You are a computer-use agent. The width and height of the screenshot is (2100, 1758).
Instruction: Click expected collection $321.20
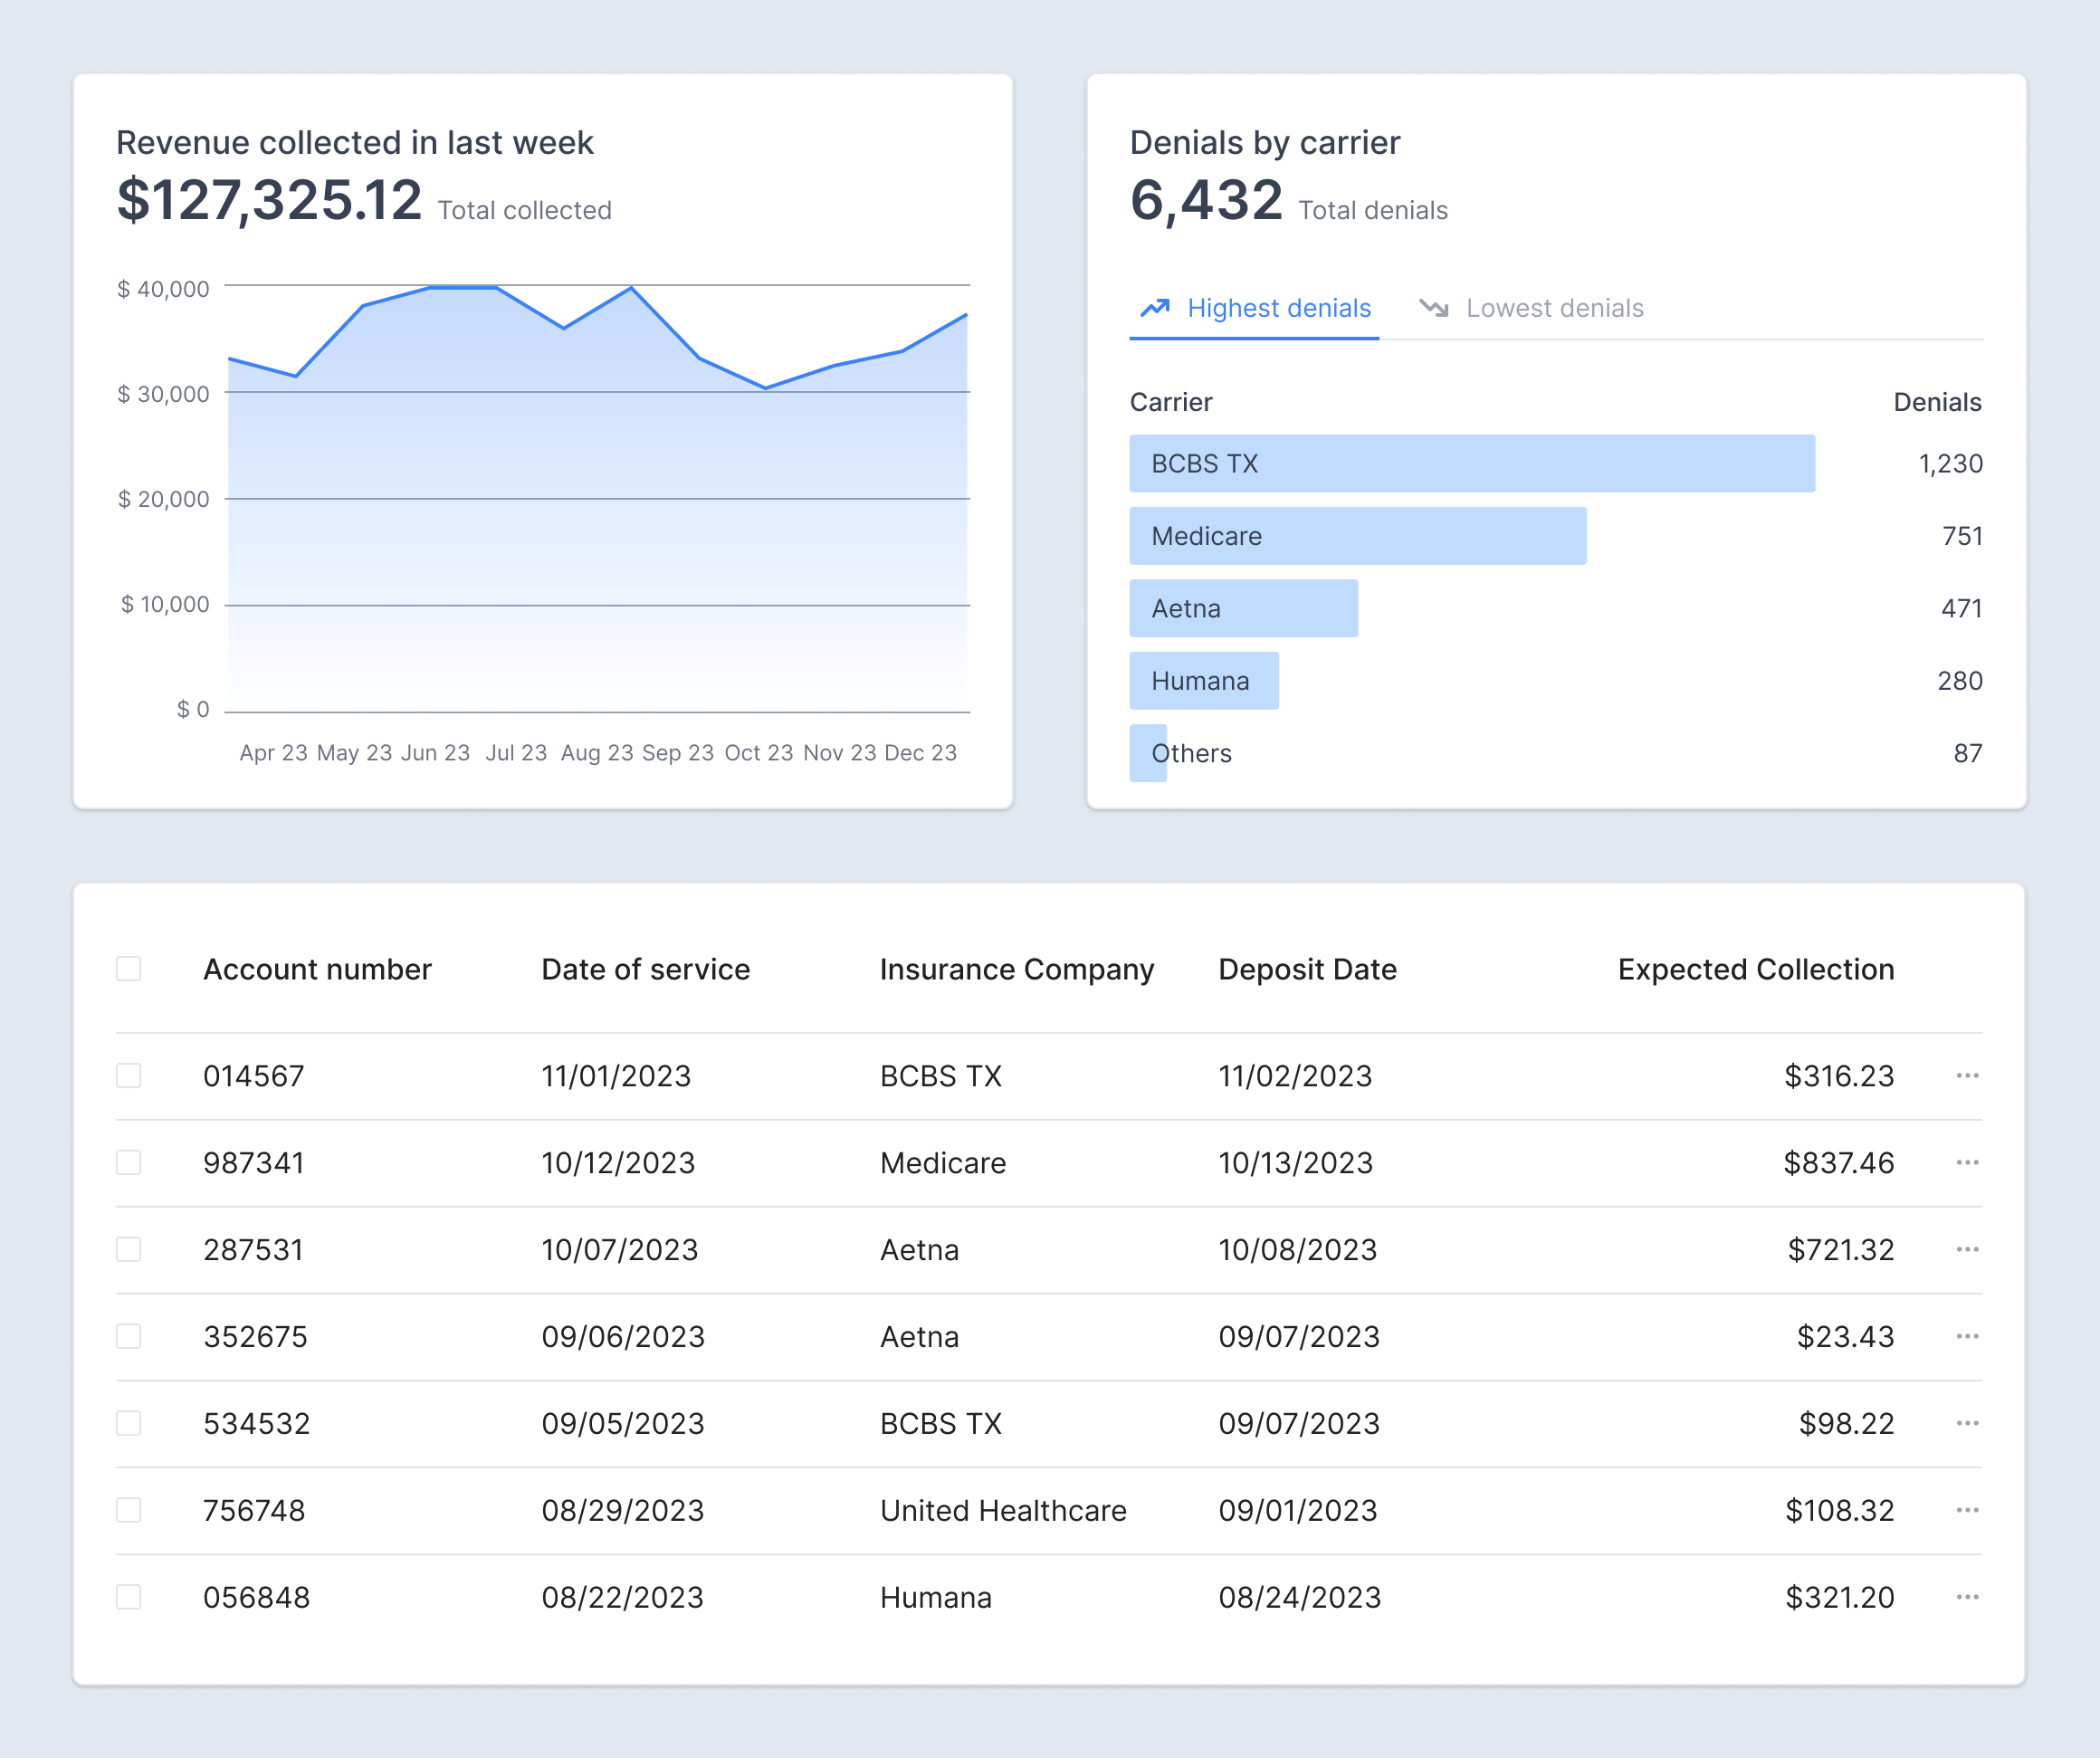1840,1598
